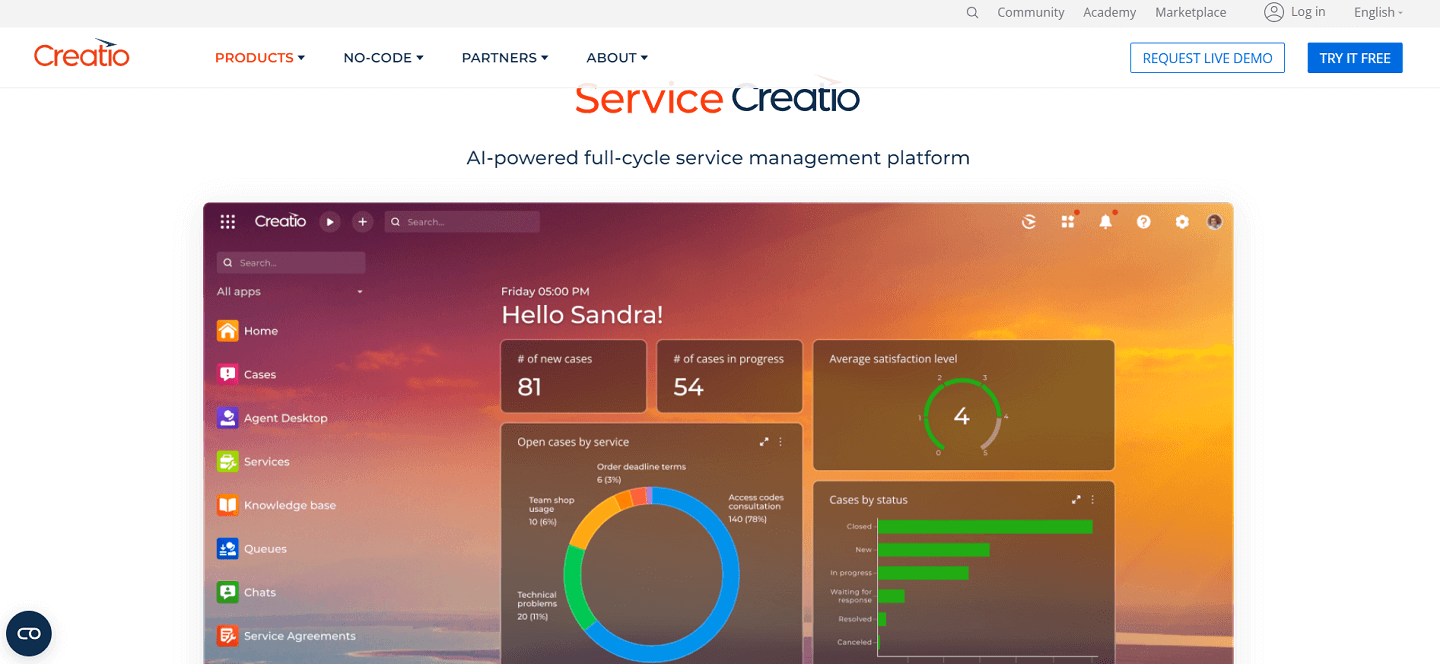This screenshot has width=1440, height=664.
Task: Expand the PRODUCTS dropdown menu
Action: 260,58
